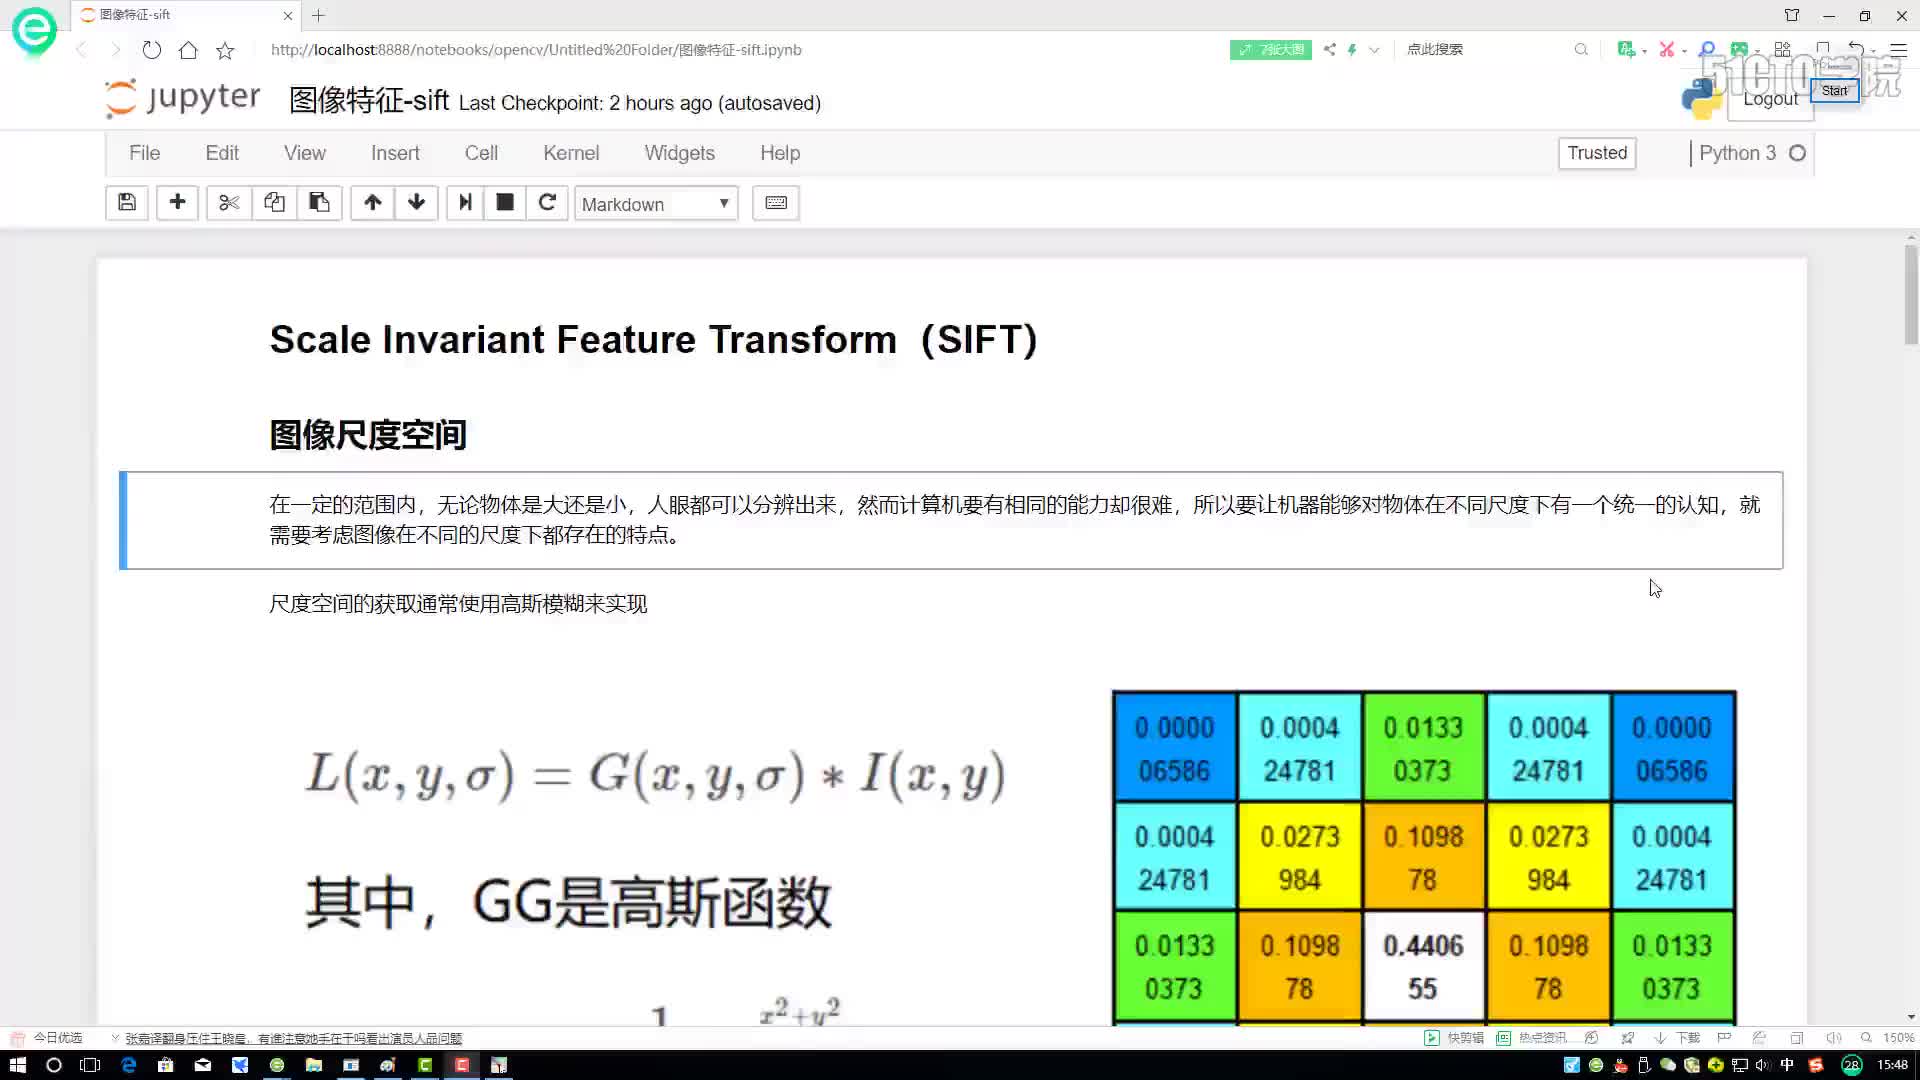1920x1080 pixels.
Task: Click the 下载 downloads button
Action: tap(1679, 1038)
